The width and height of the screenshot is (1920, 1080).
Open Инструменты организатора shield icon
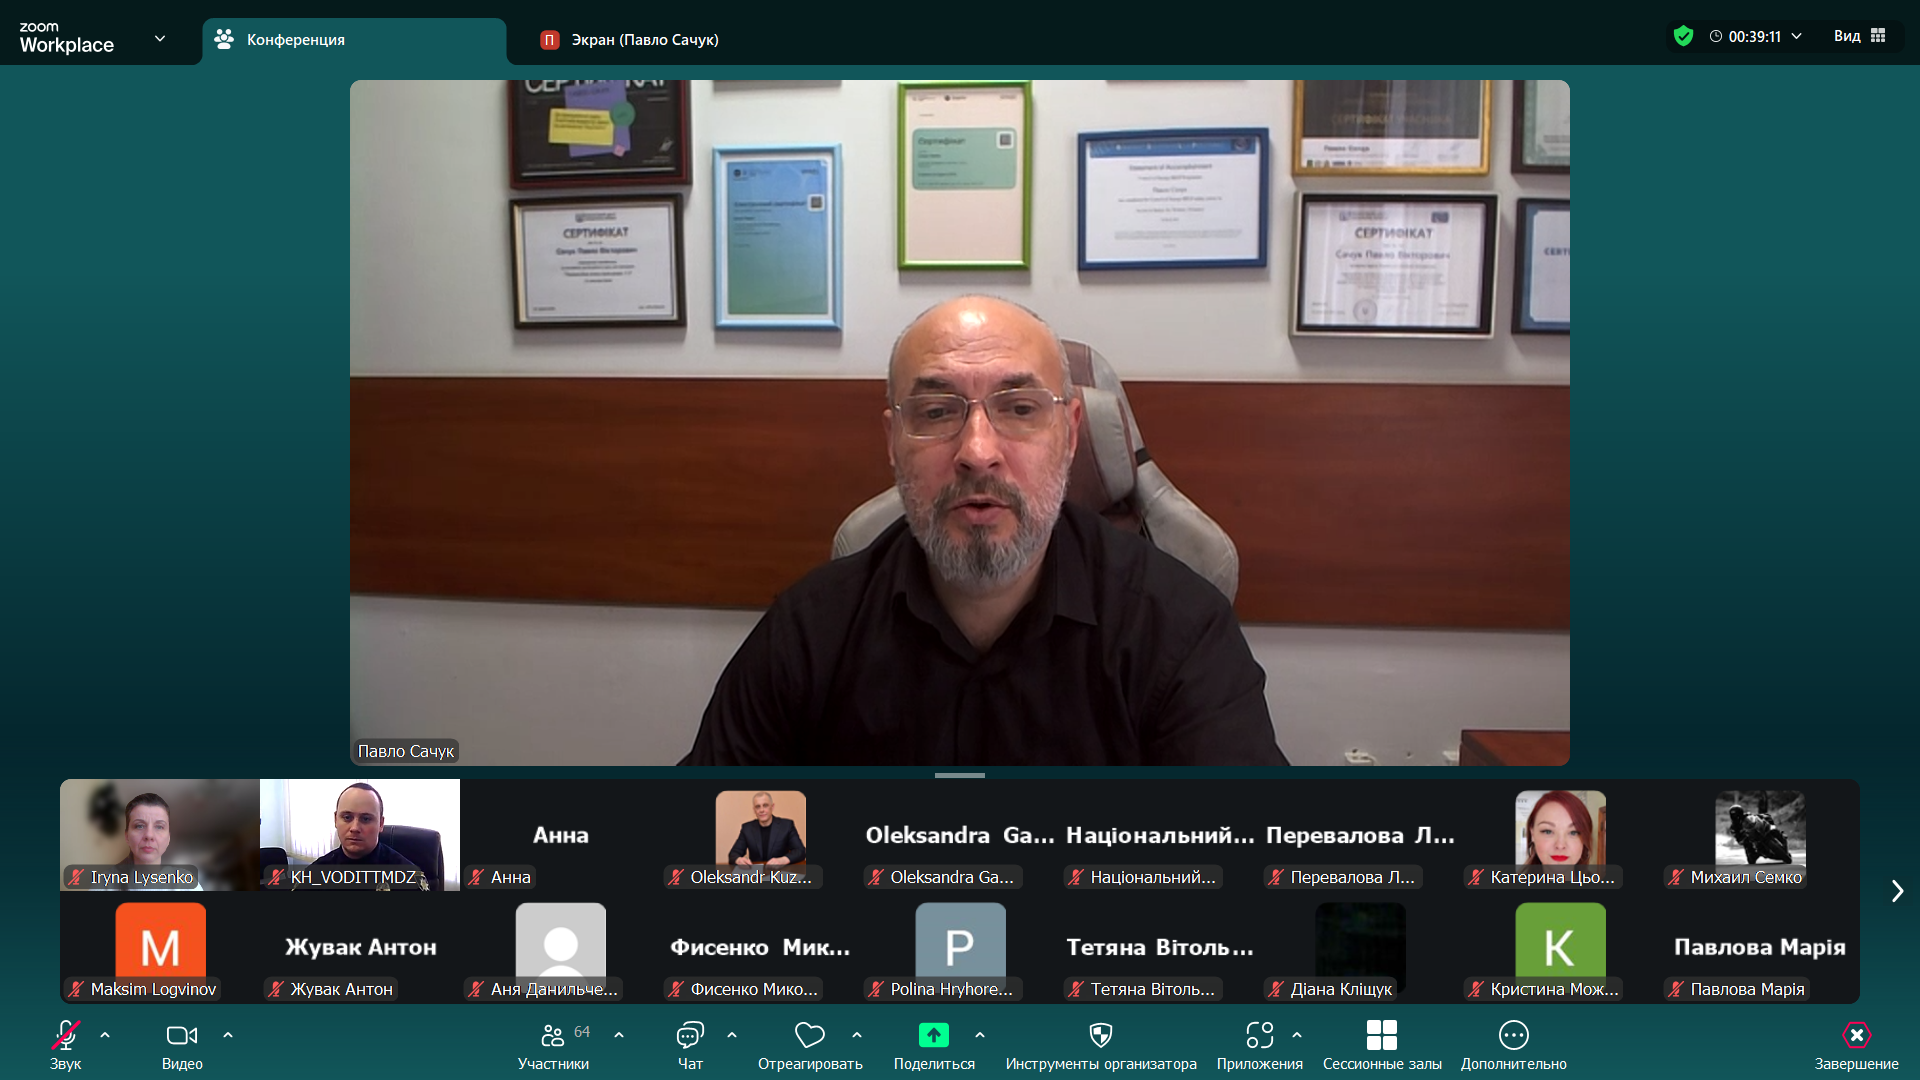pos(1100,1035)
